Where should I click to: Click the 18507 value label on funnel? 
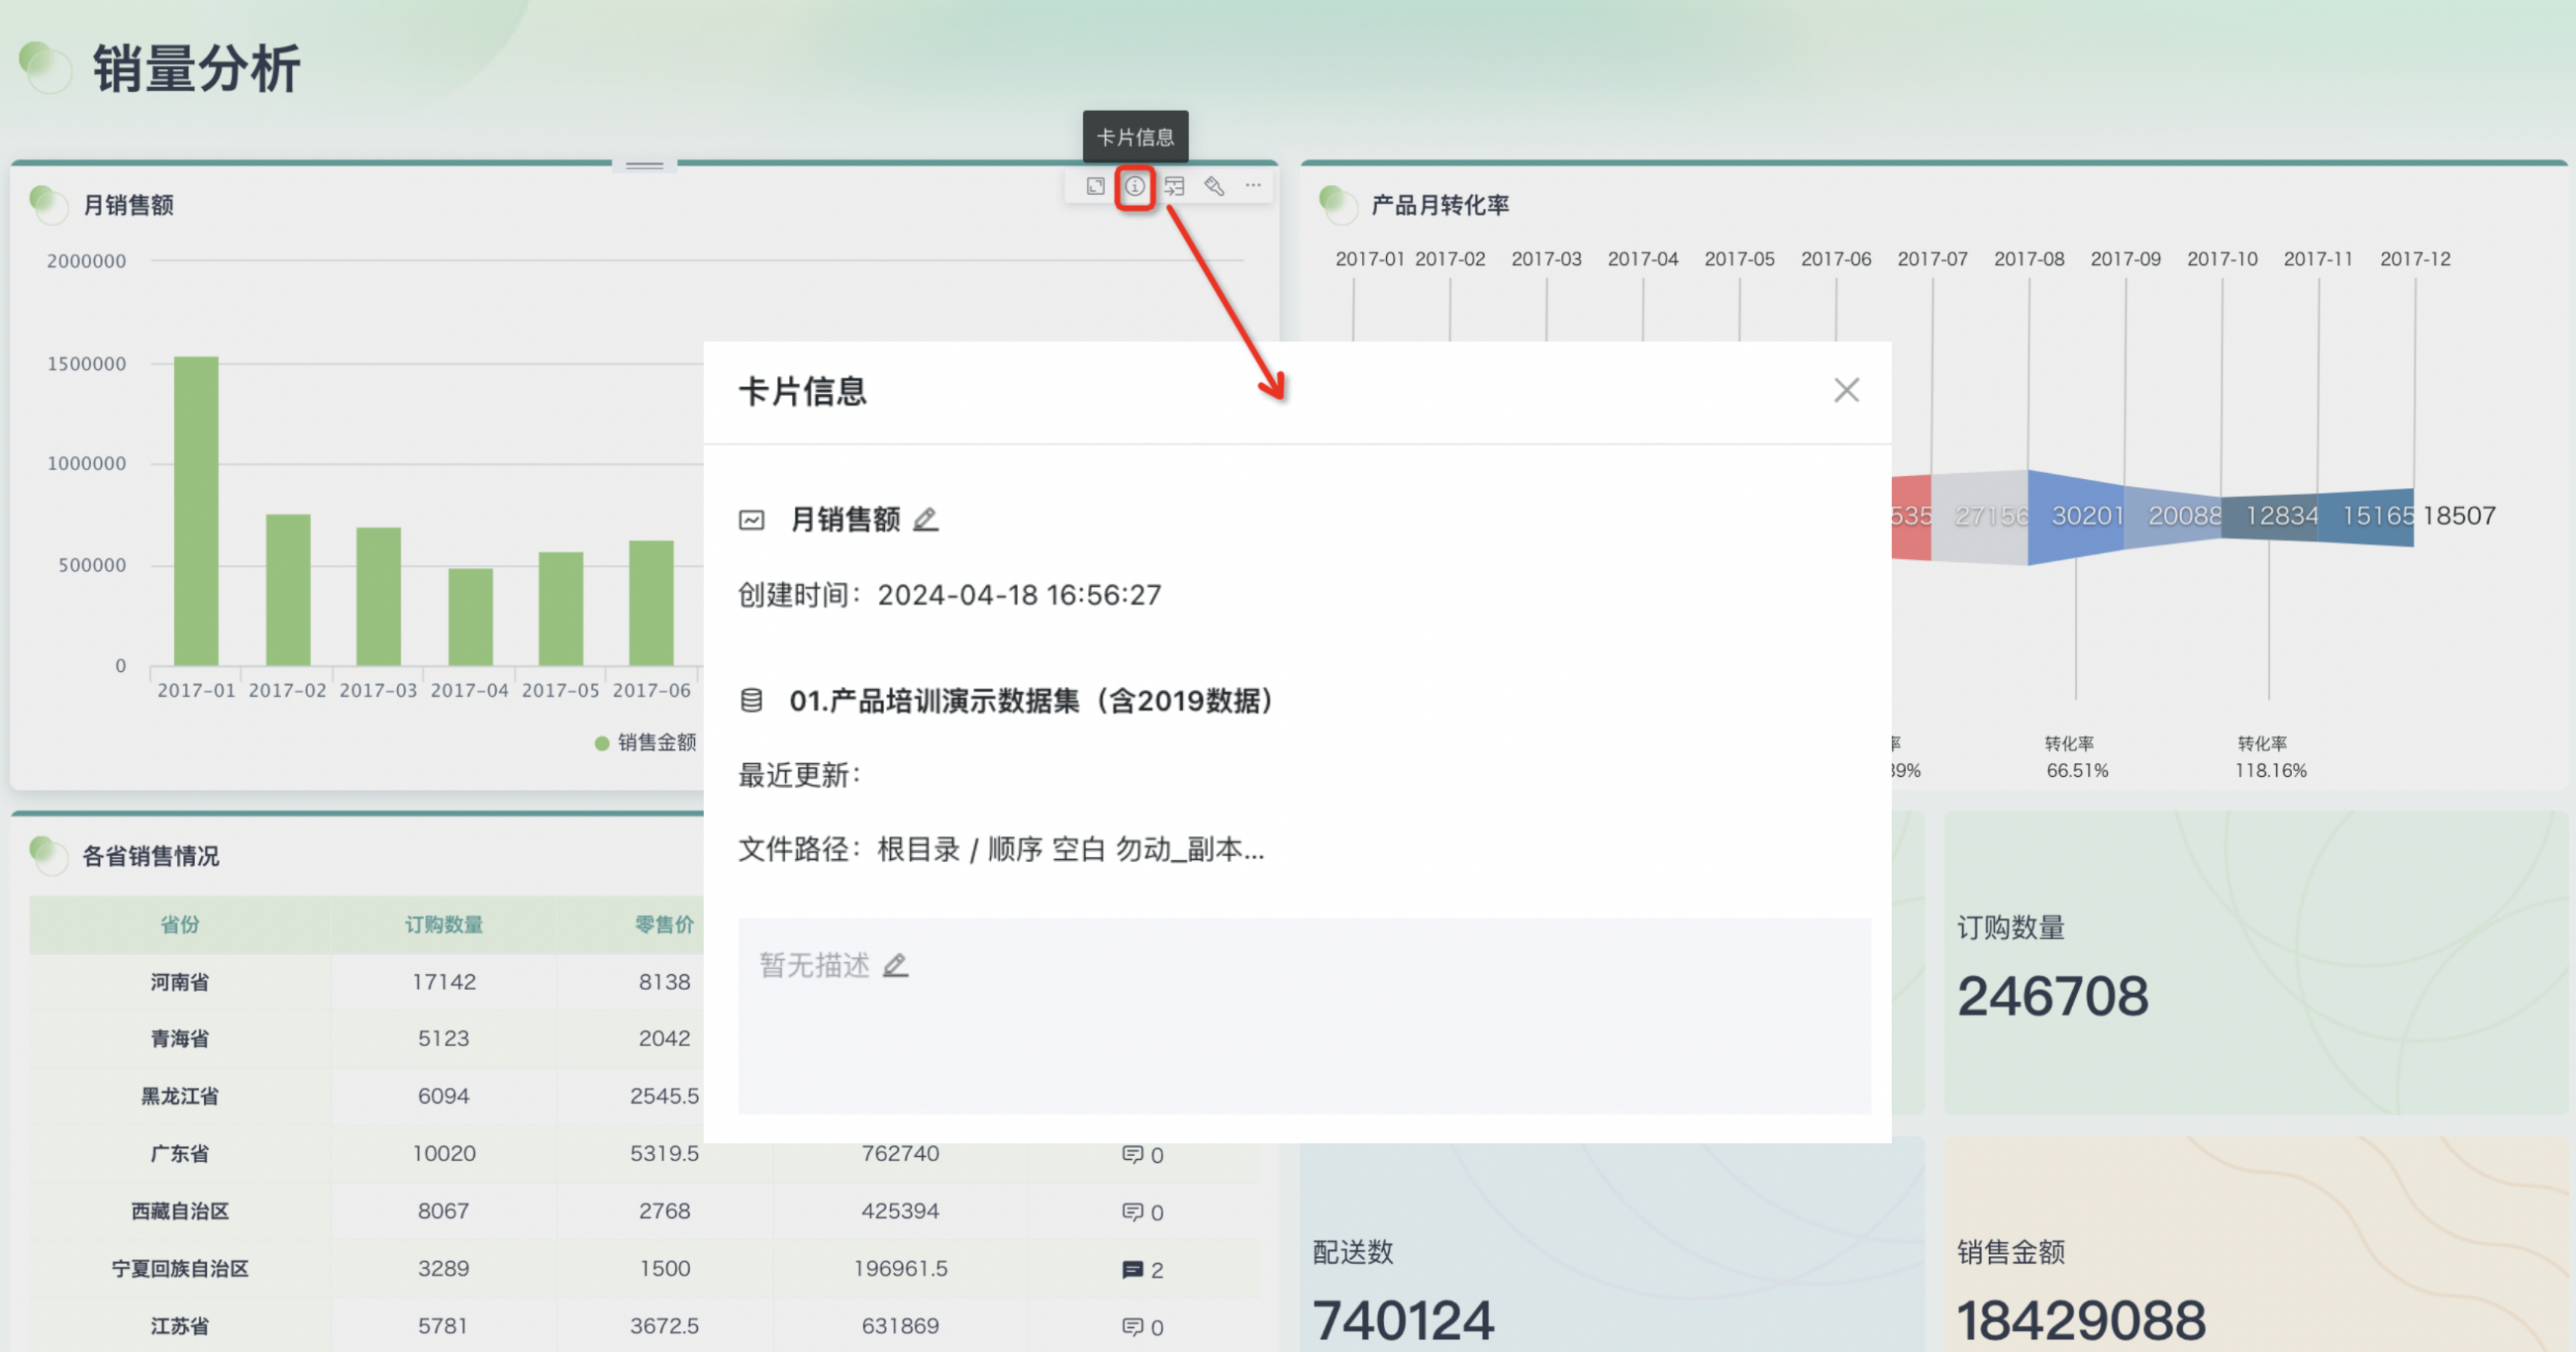pyautogui.click(x=2459, y=516)
